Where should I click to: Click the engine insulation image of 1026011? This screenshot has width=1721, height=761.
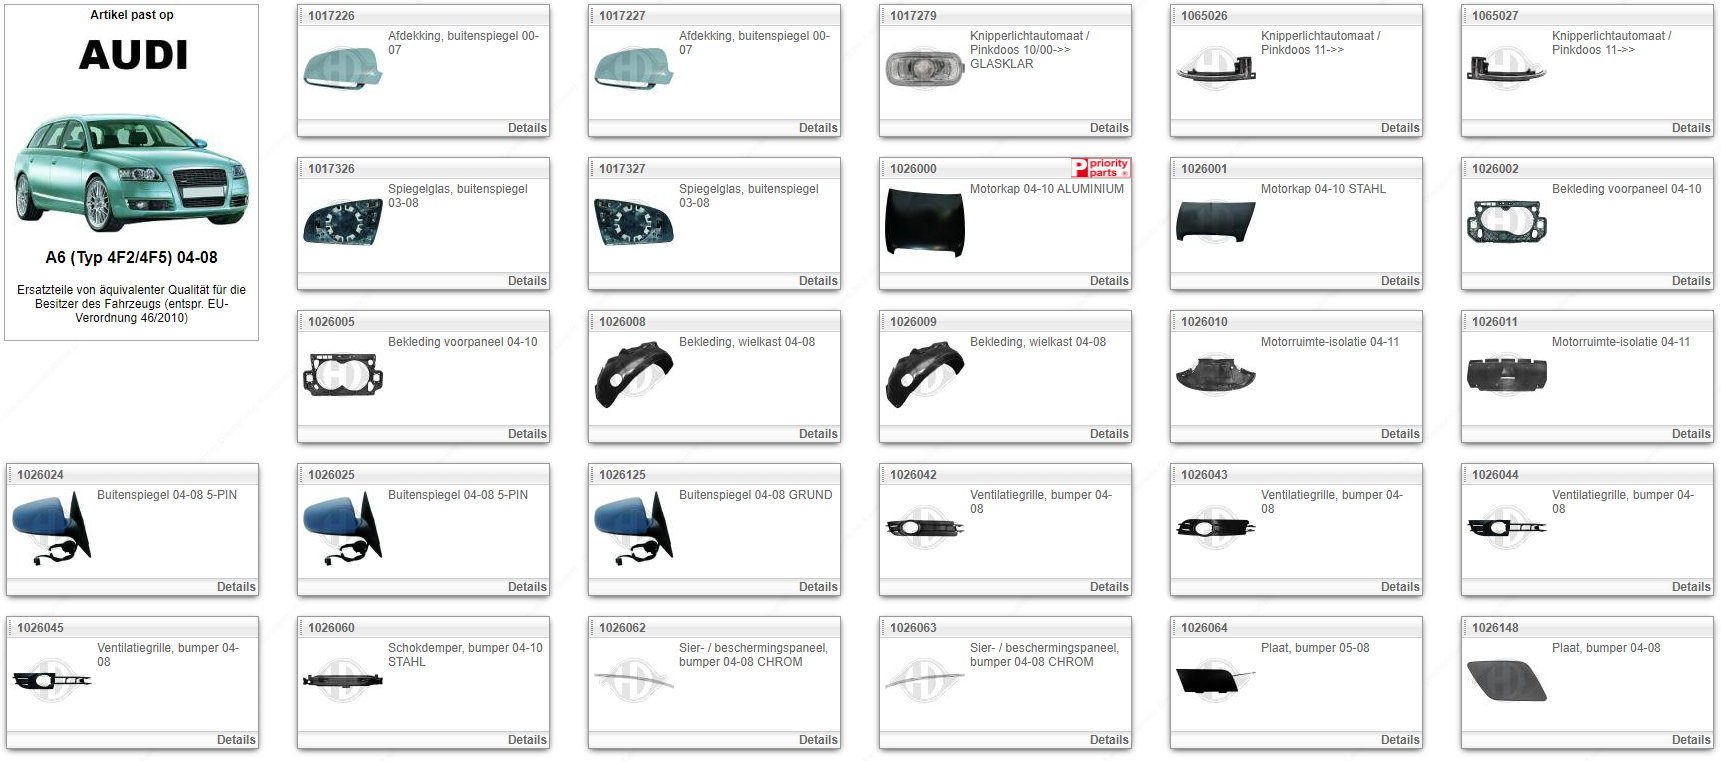tap(1507, 375)
